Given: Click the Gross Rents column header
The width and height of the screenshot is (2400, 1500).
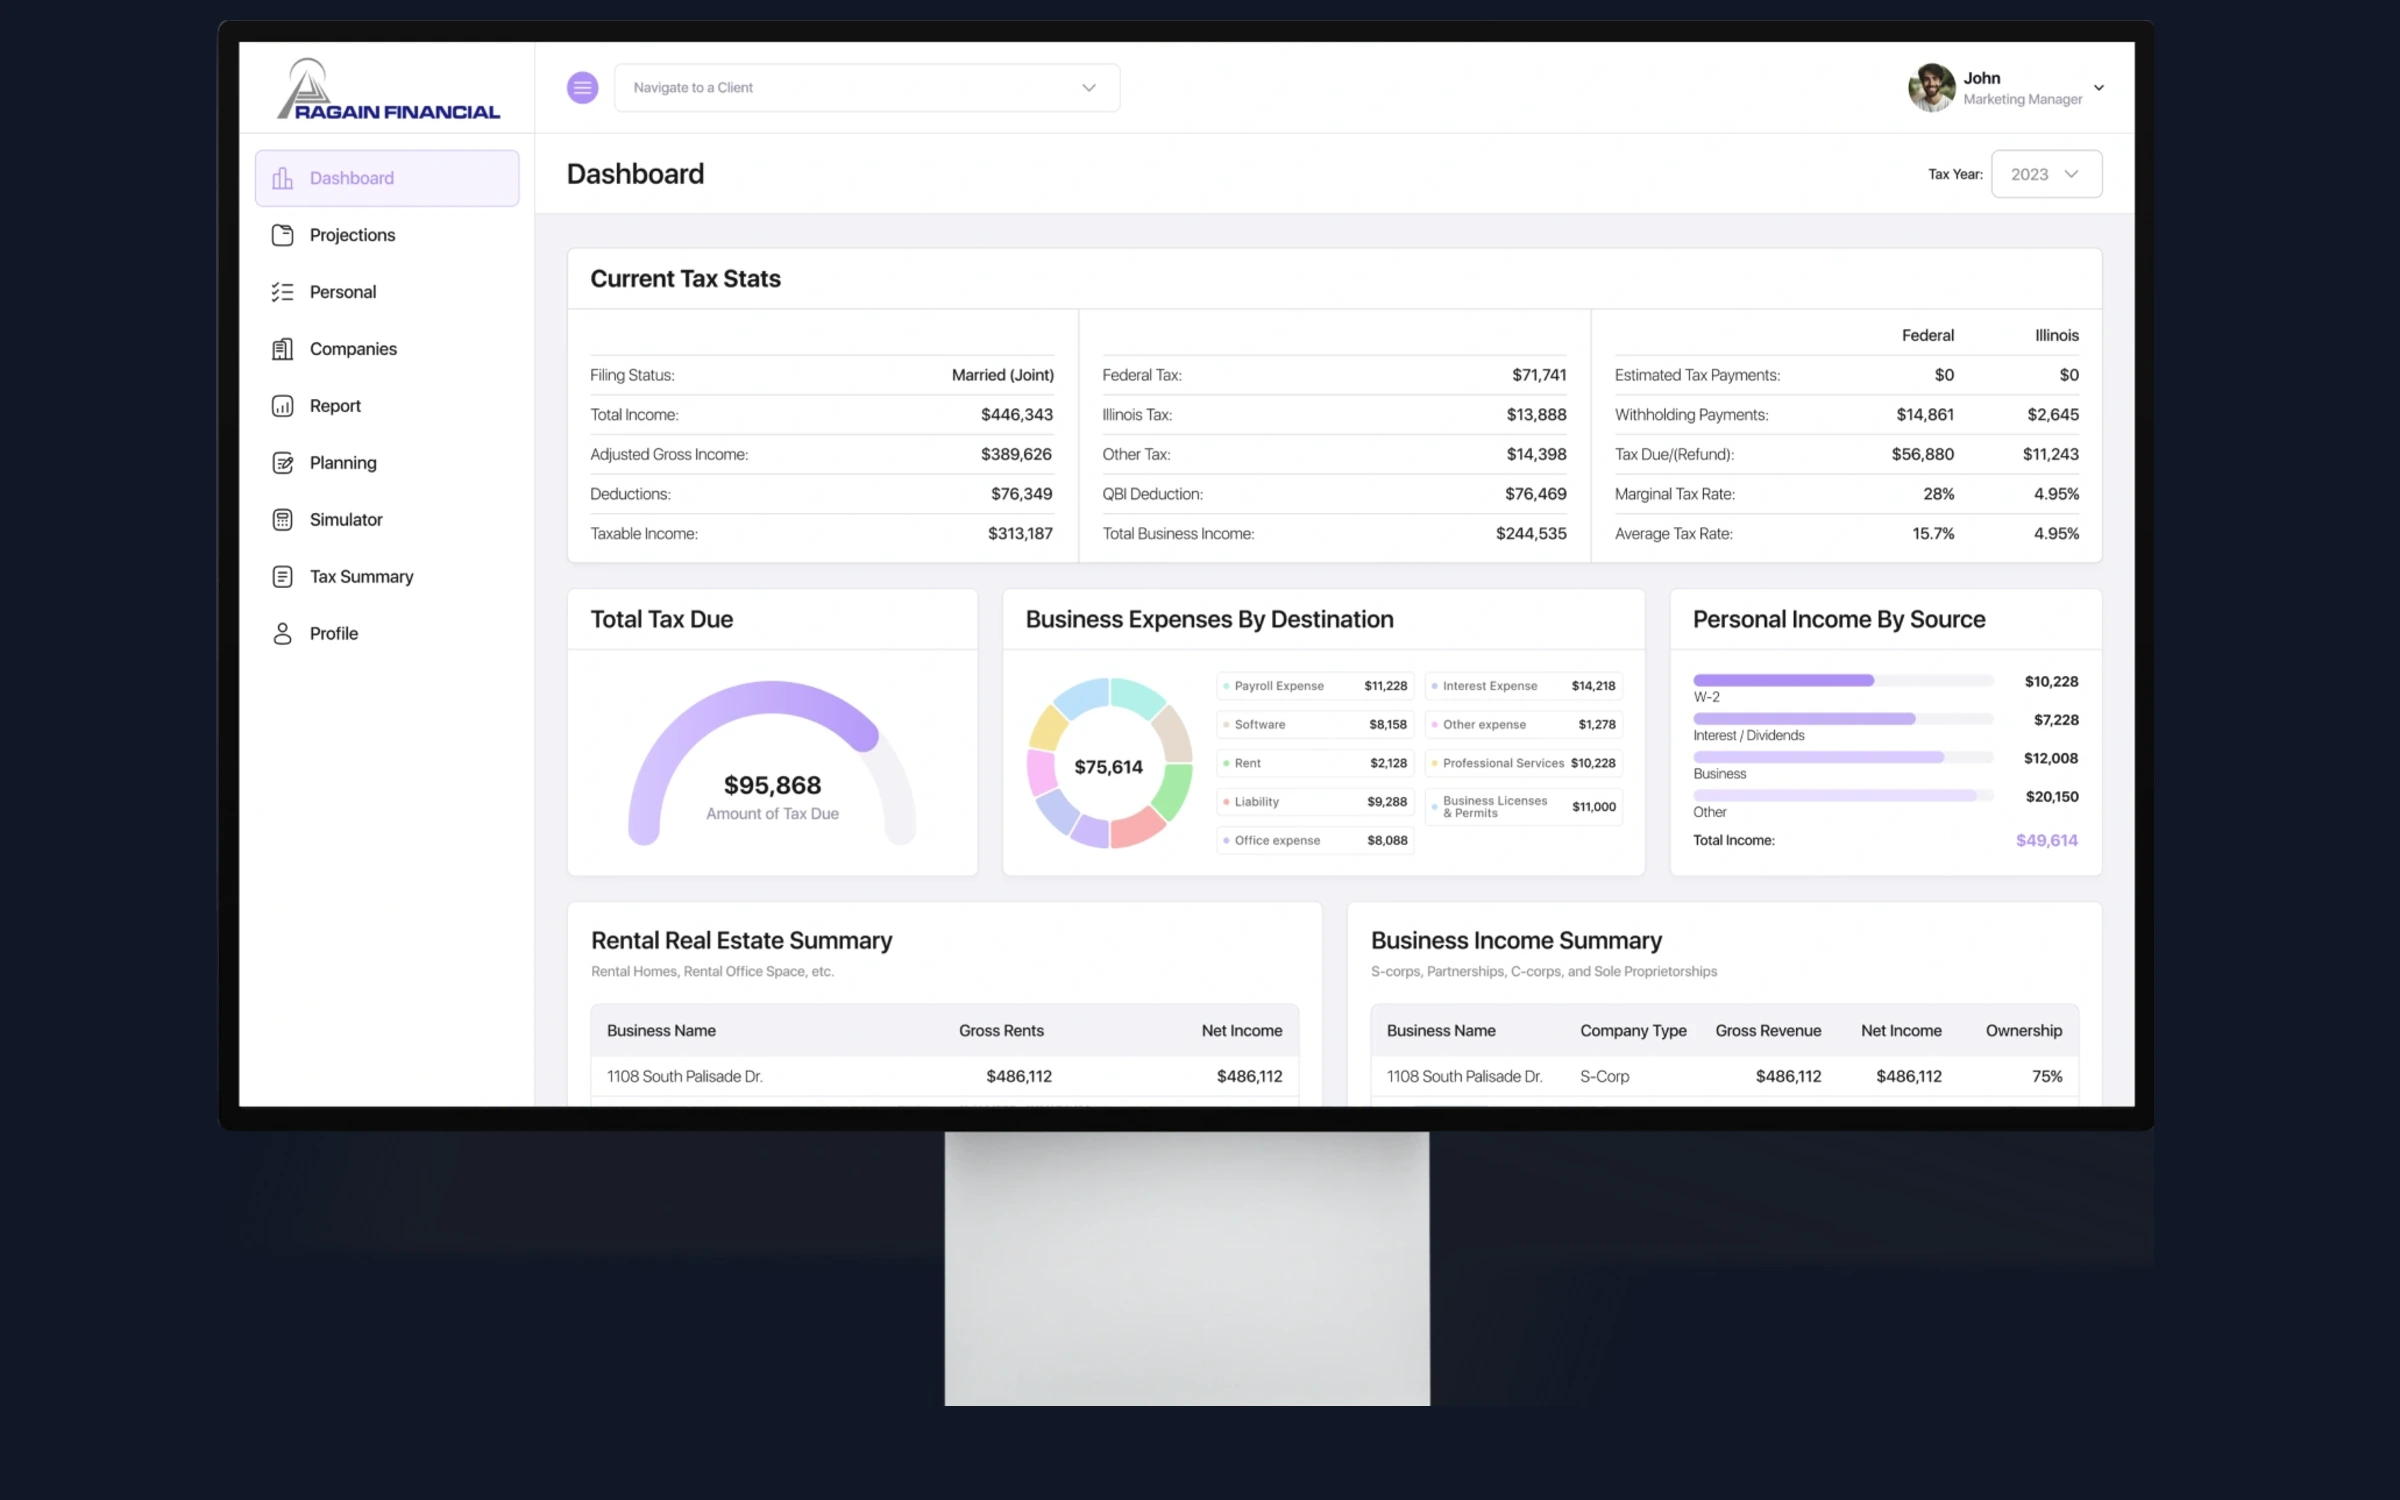Looking at the screenshot, I should (x=1001, y=1031).
